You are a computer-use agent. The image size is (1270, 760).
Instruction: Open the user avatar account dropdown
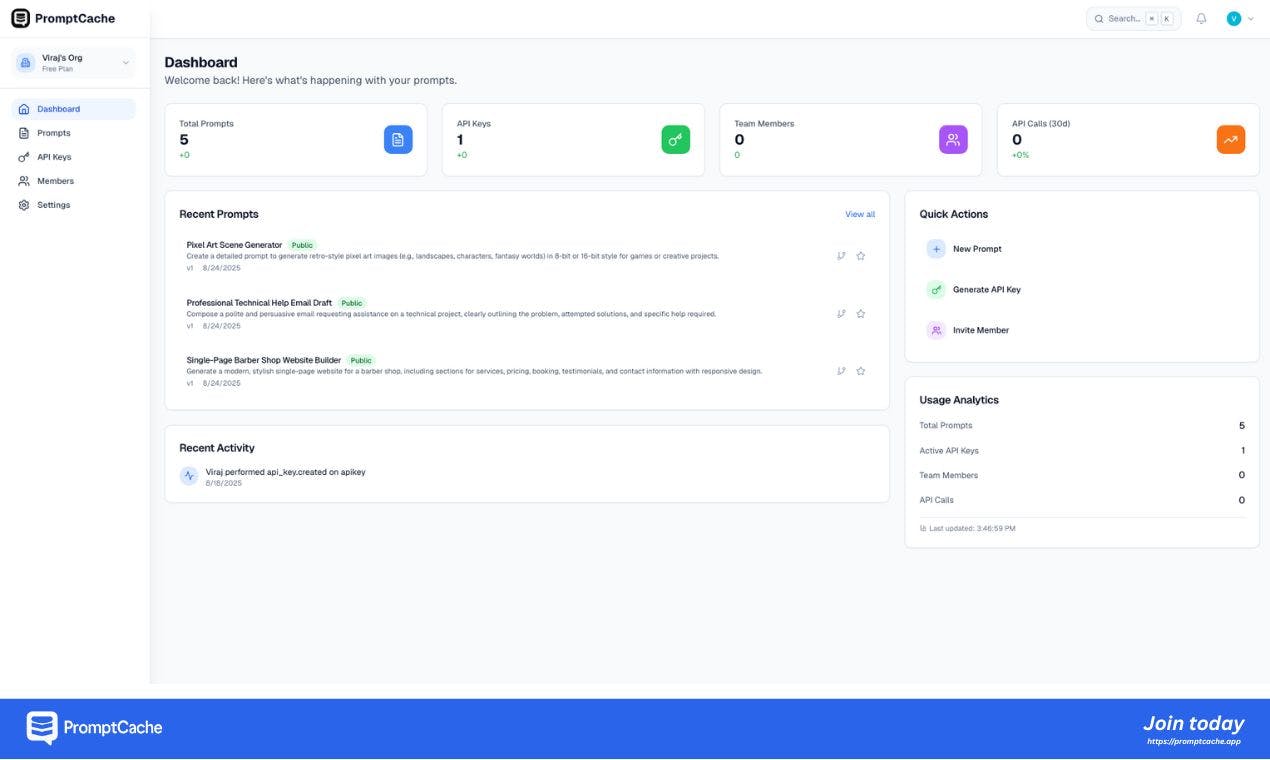click(x=1240, y=19)
